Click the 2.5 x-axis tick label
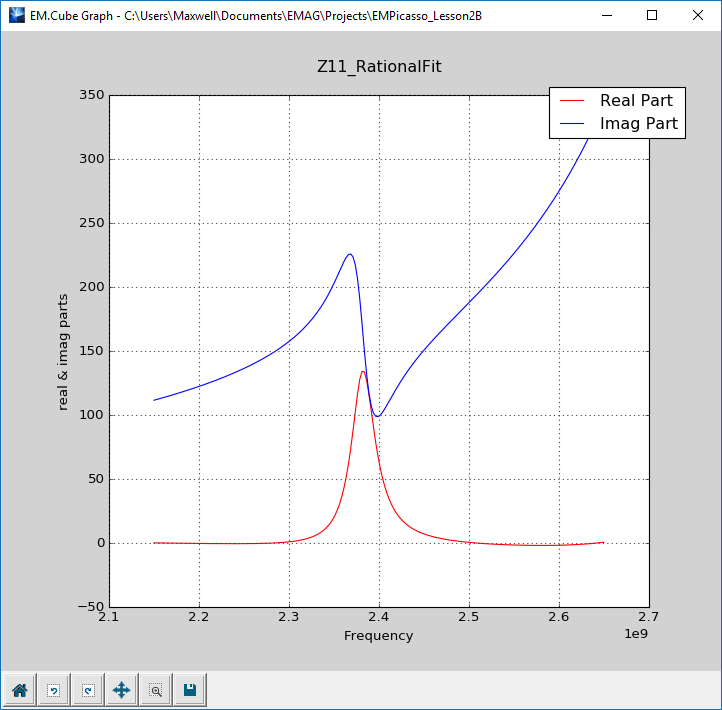 (468, 617)
